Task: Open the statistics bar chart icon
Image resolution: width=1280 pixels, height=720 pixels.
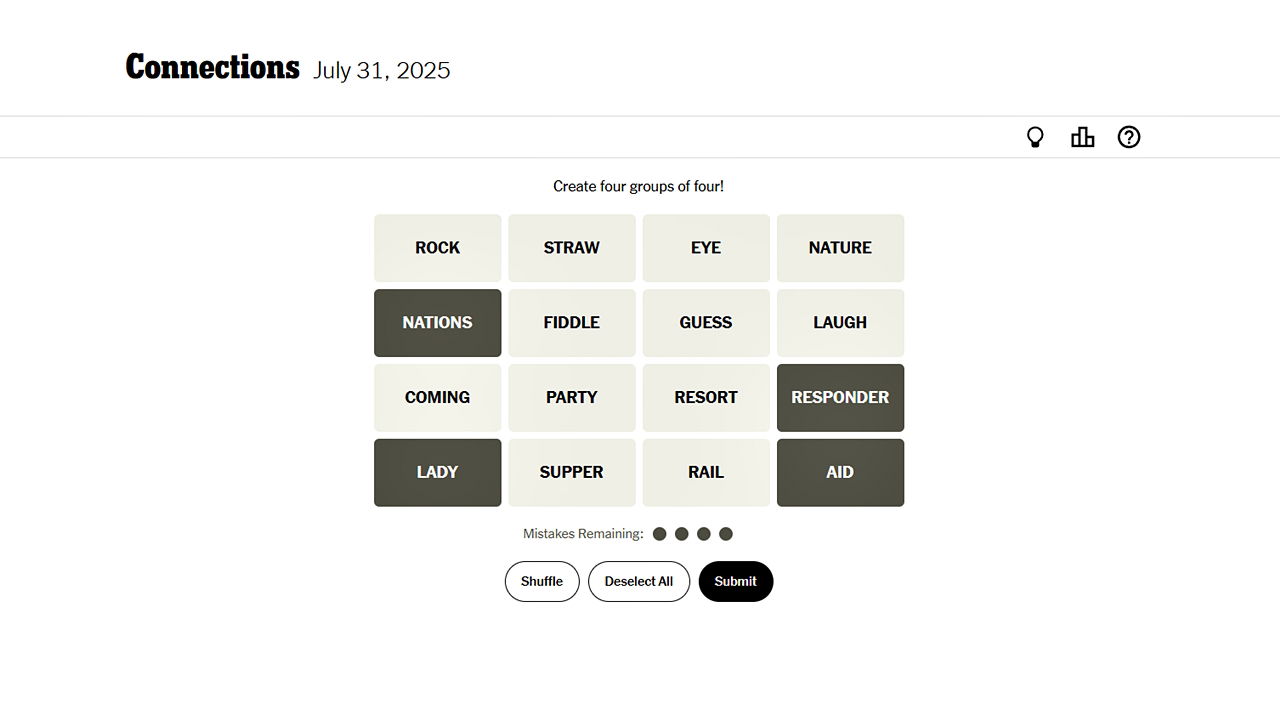Action: click(x=1082, y=138)
